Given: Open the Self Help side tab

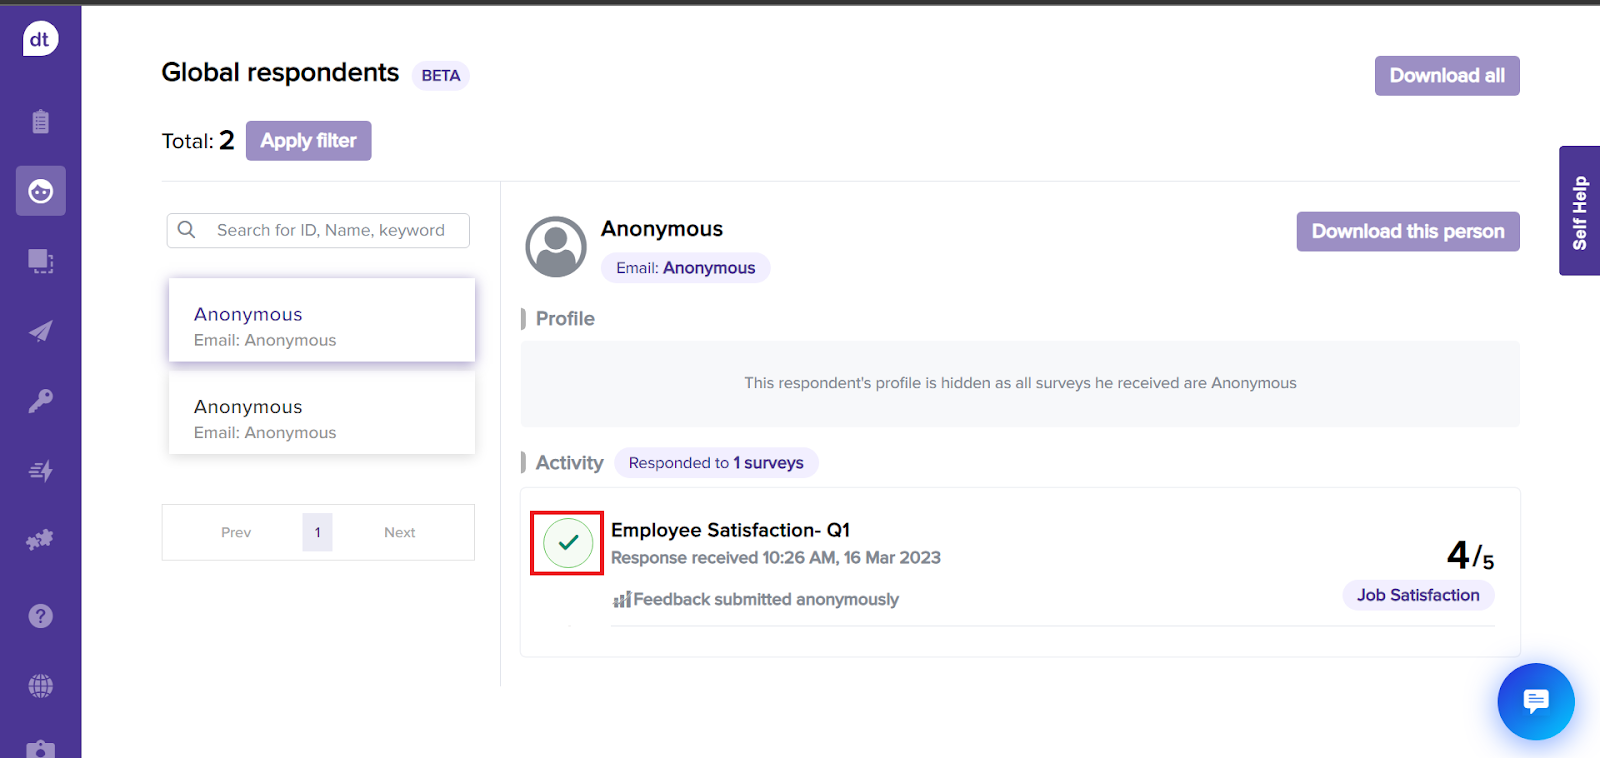Looking at the screenshot, I should [x=1579, y=211].
